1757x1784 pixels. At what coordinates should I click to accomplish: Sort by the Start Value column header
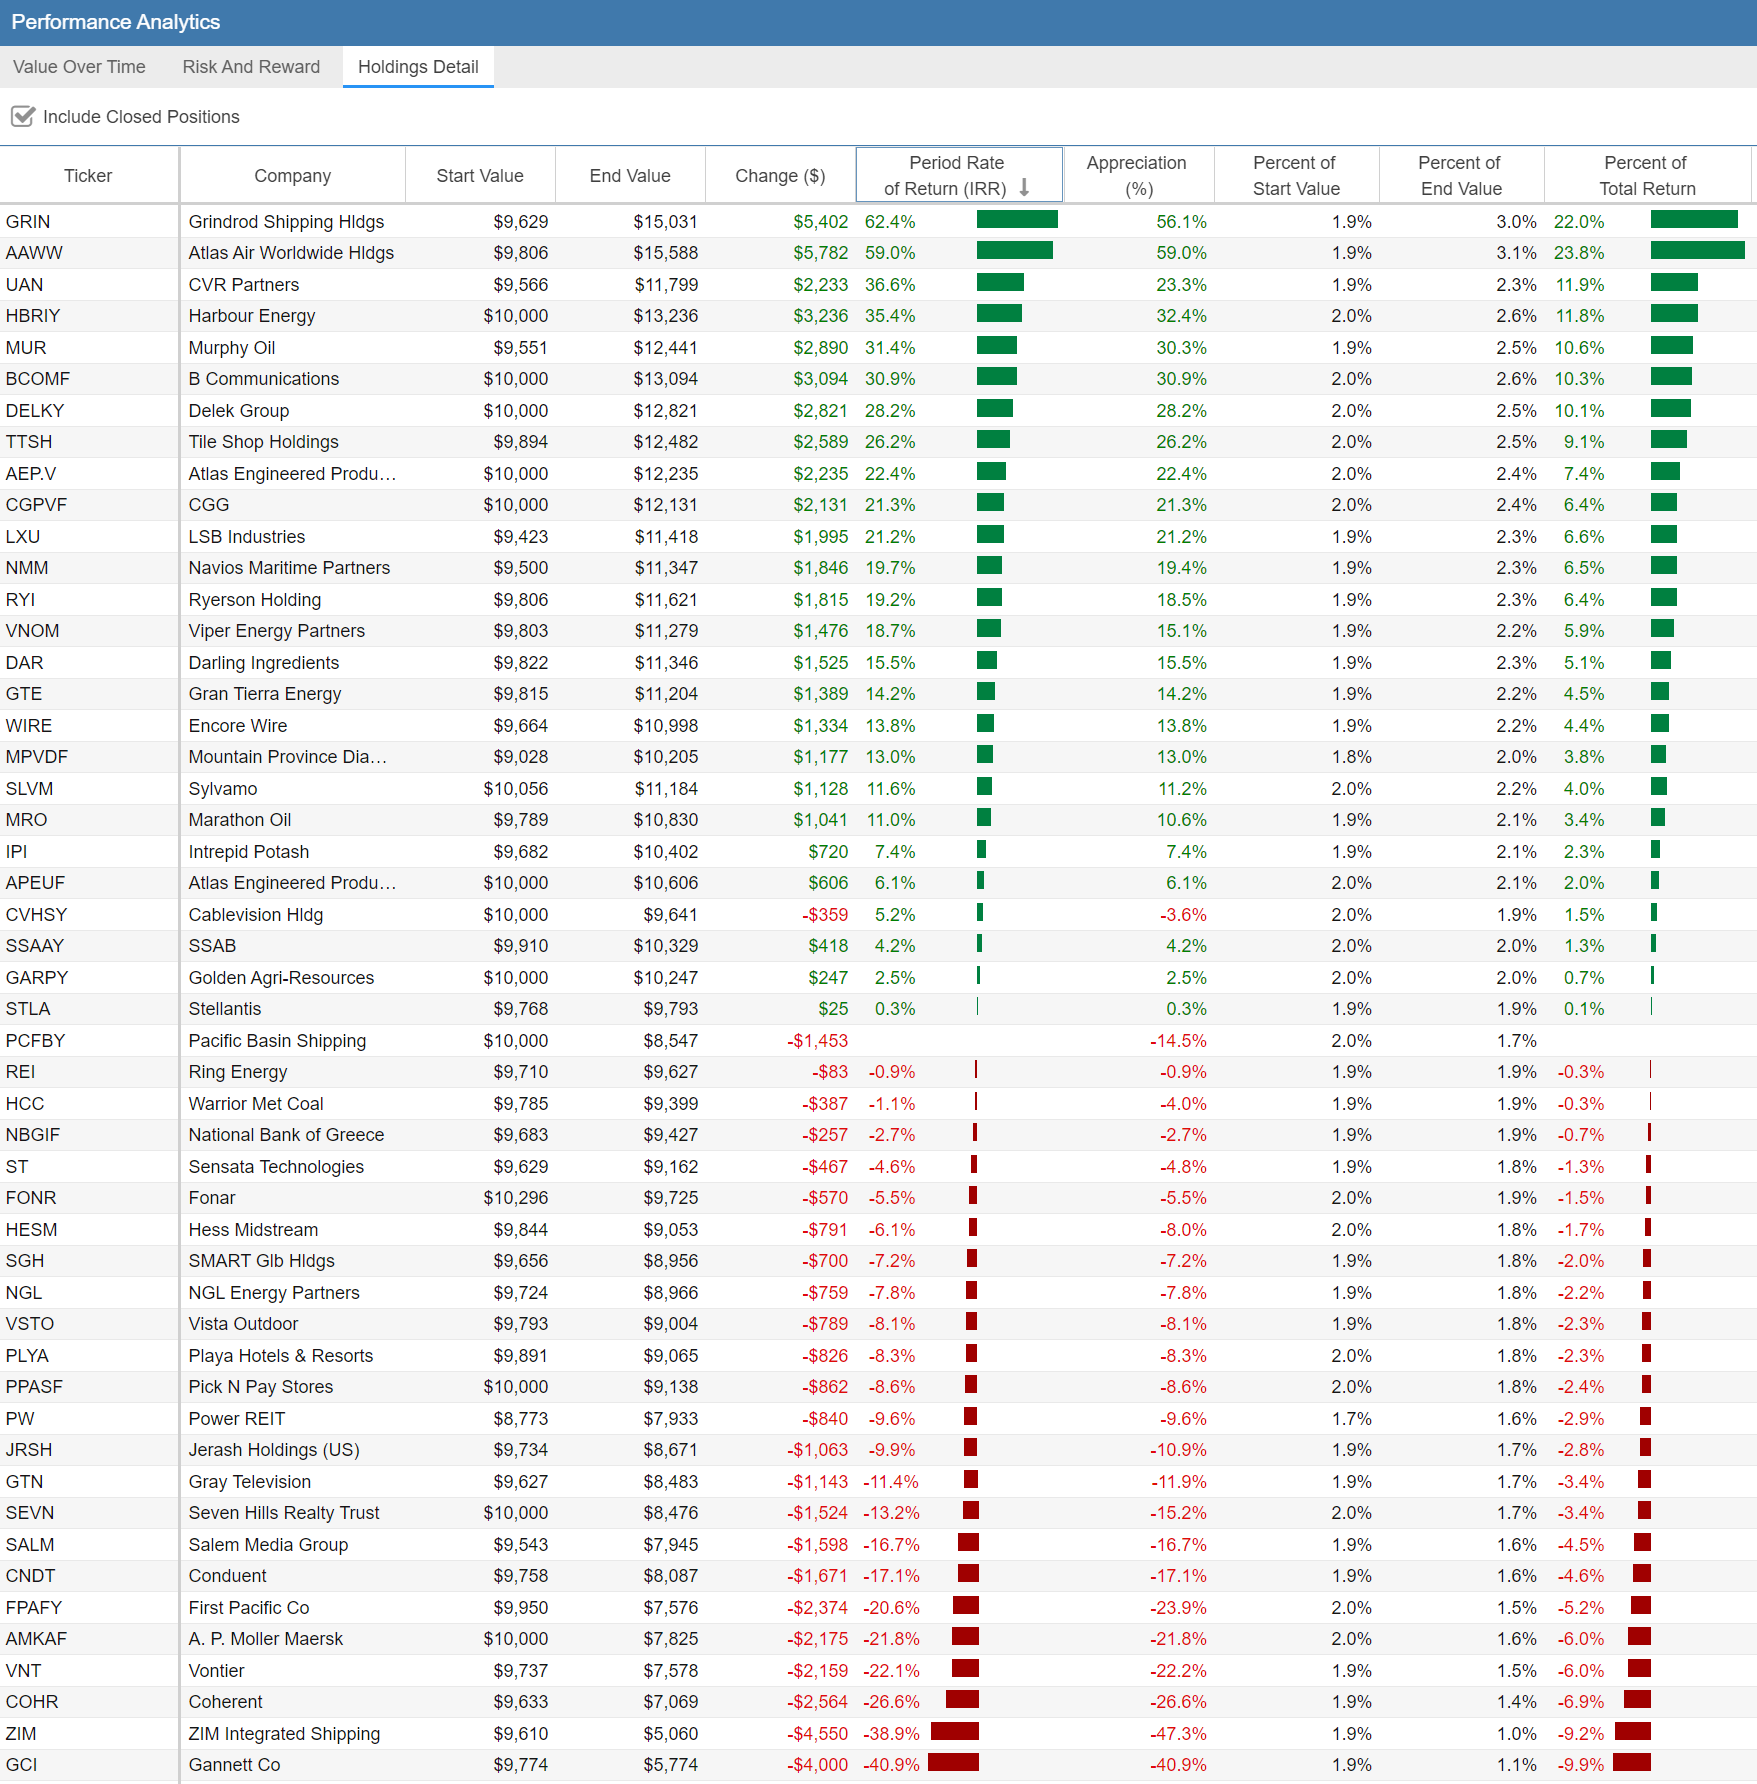click(x=480, y=176)
